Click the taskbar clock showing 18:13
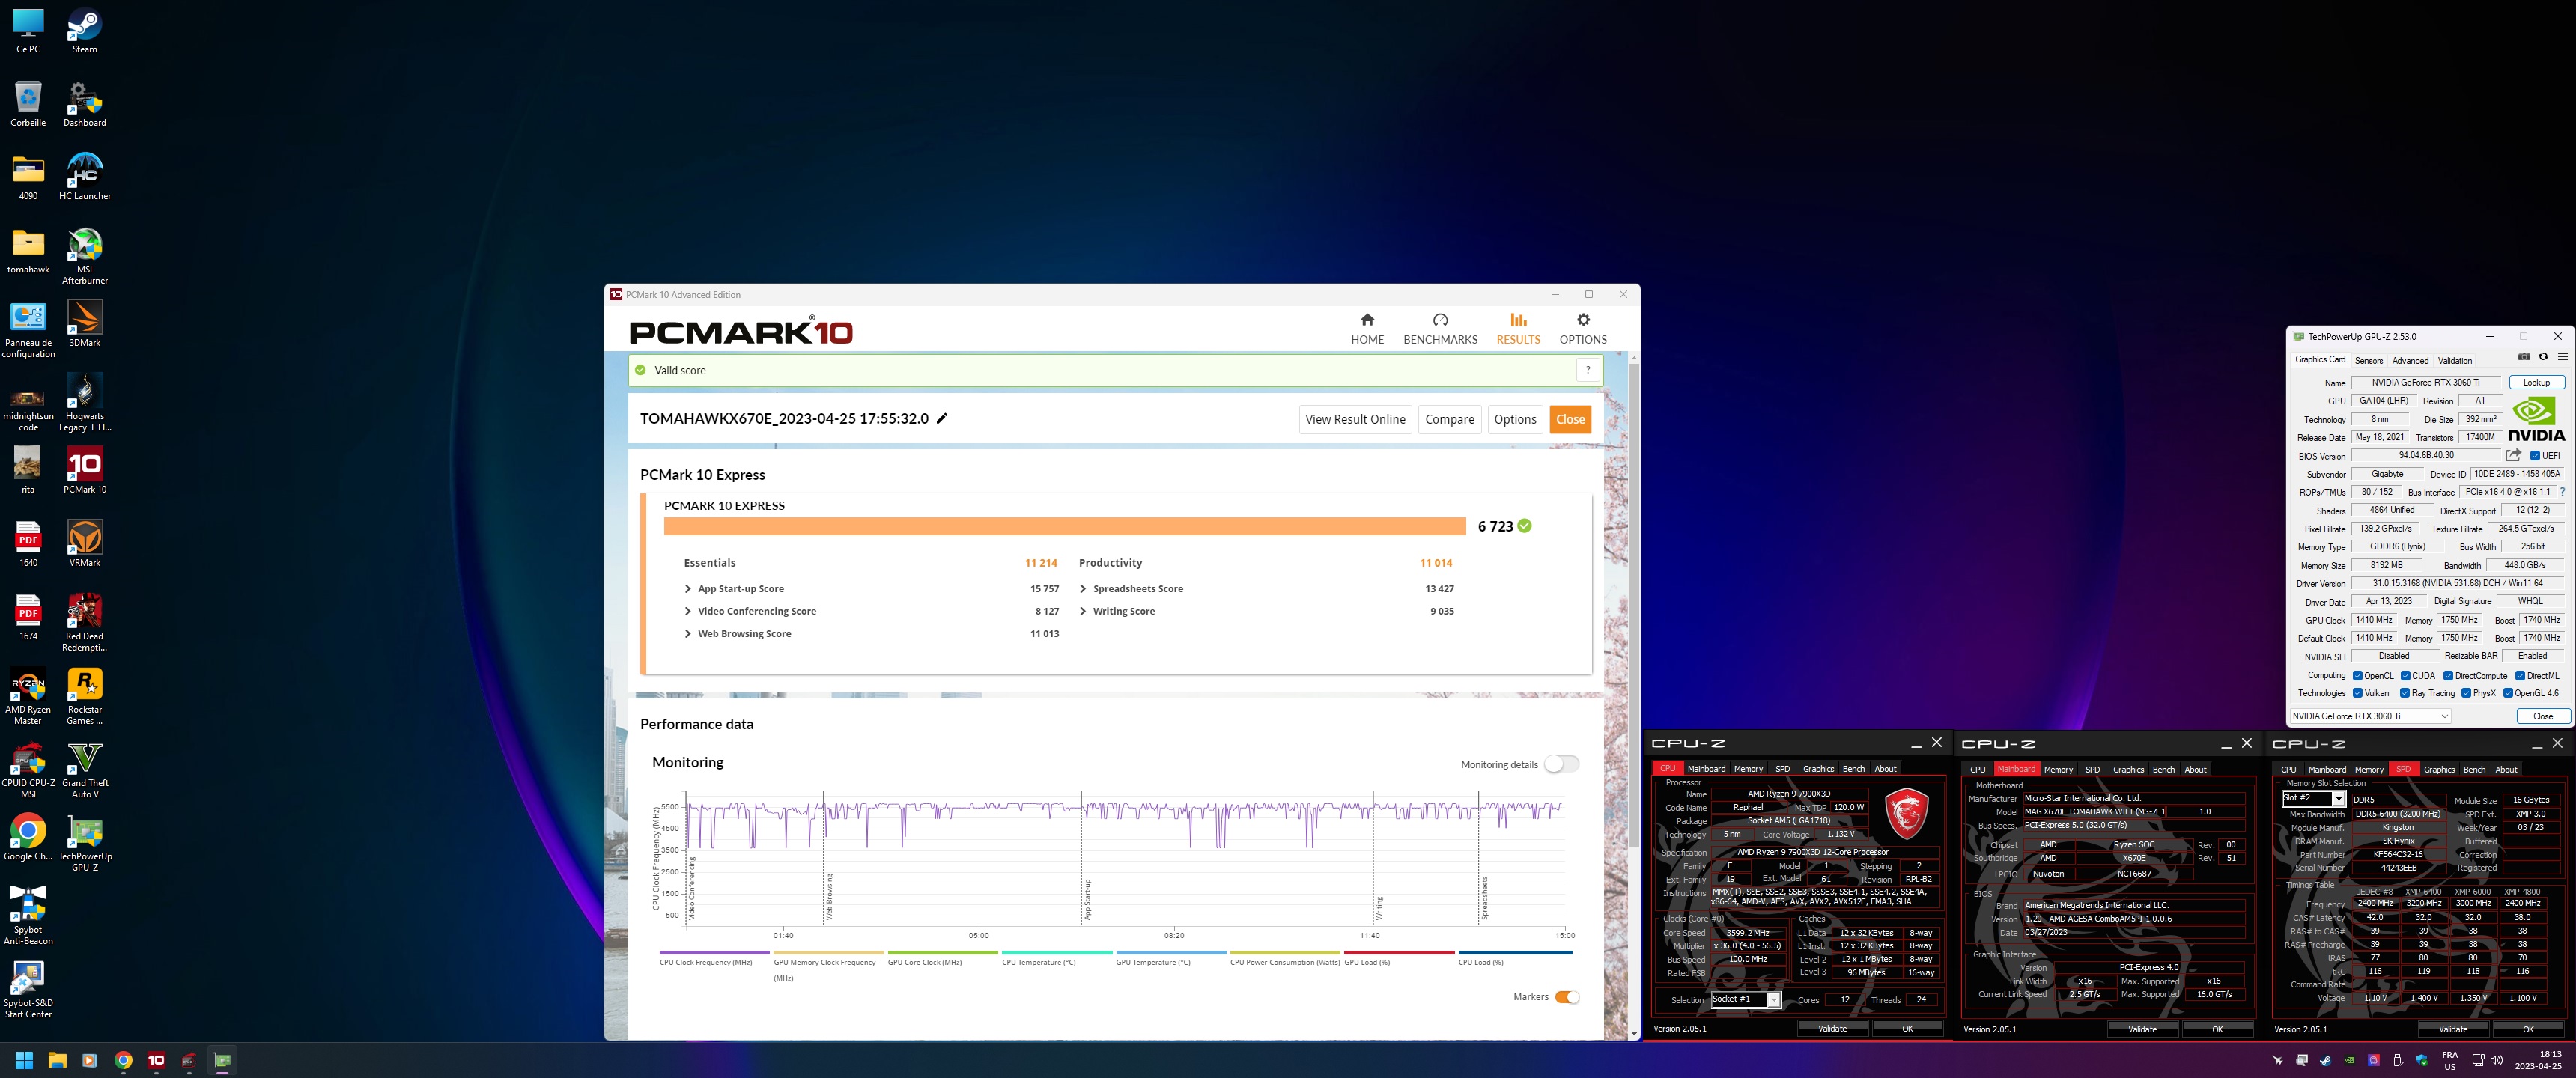 (2538, 1060)
